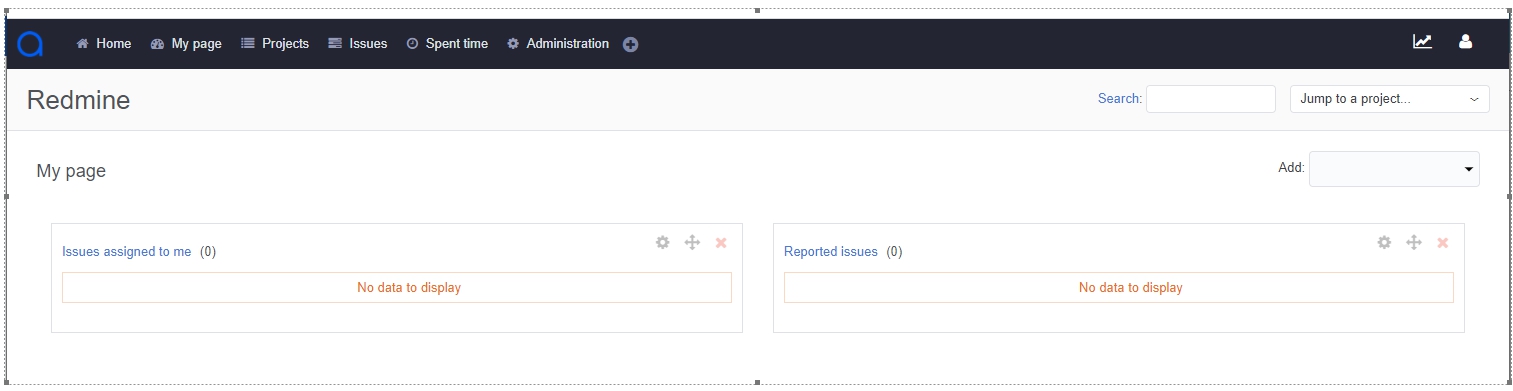The image size is (1513, 391).
Task: Open Issues from the top menu
Action: click(x=358, y=44)
